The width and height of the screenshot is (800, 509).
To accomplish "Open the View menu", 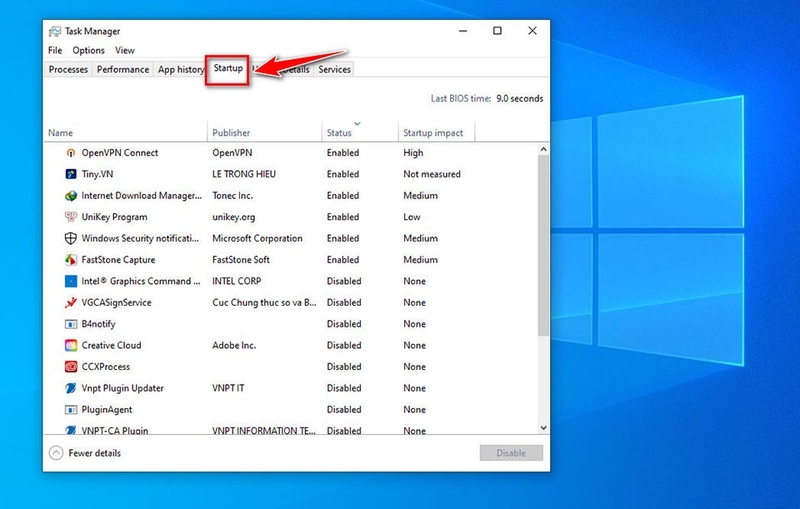I will tap(124, 50).
